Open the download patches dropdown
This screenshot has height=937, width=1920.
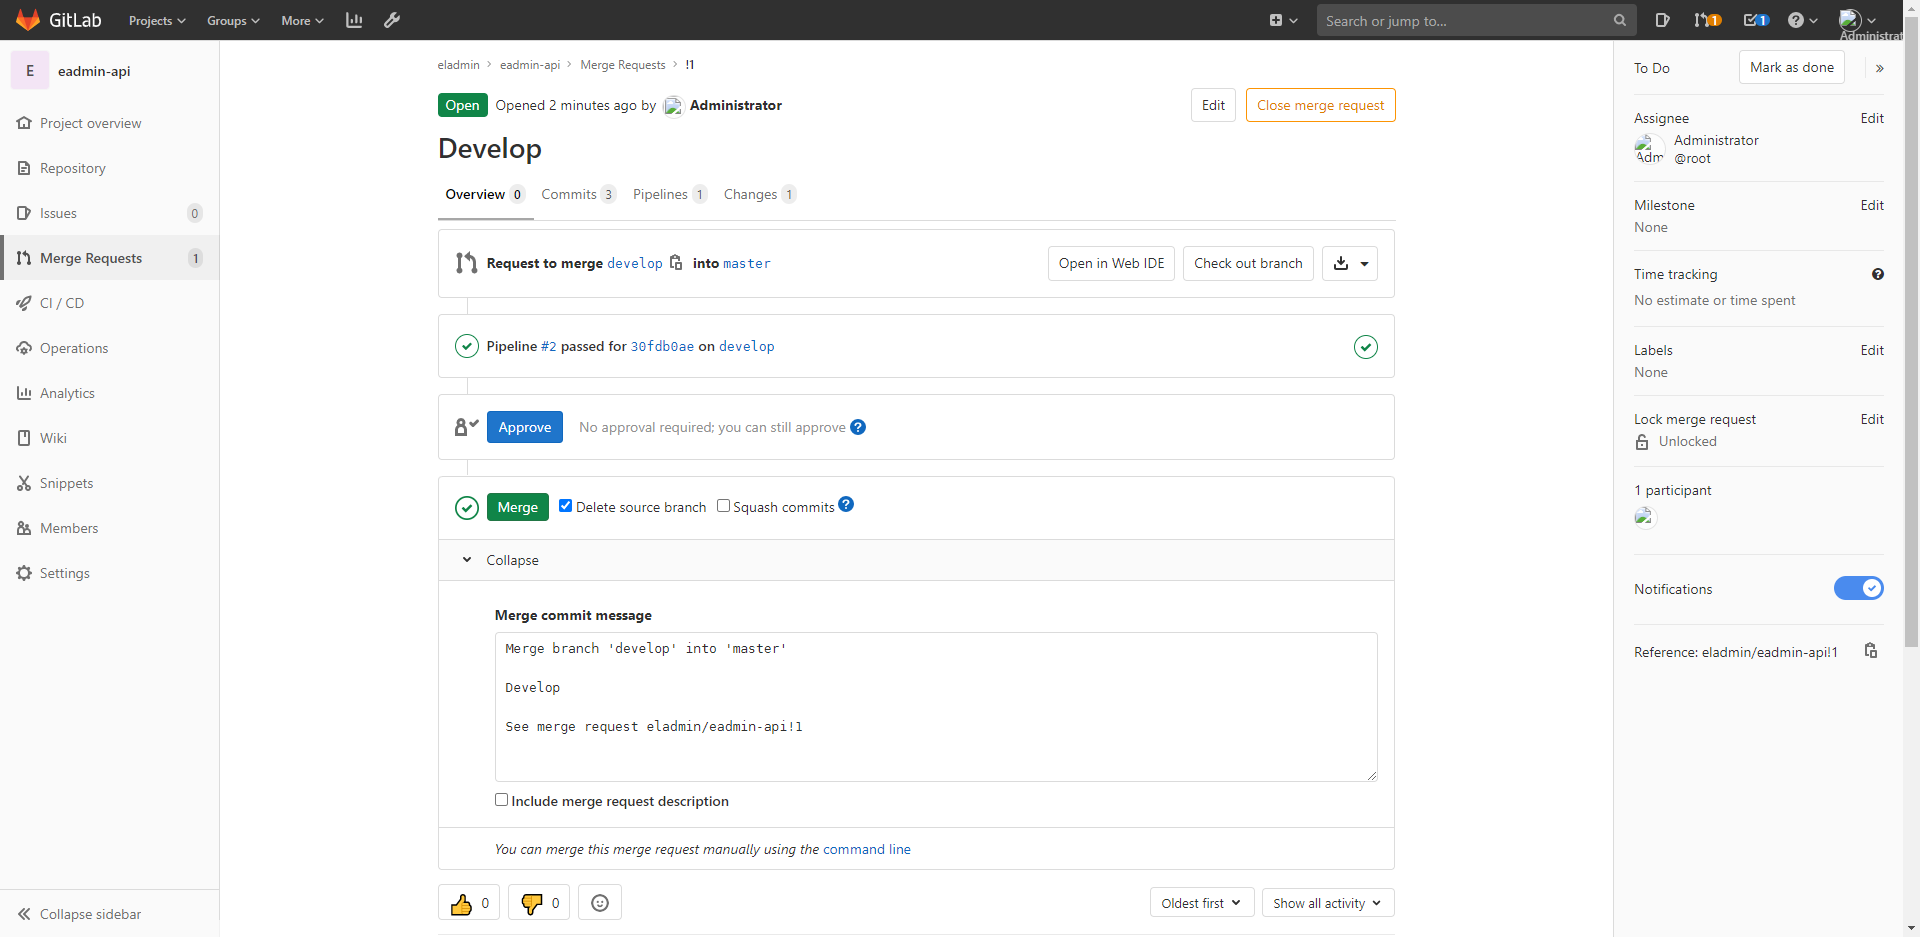(1350, 264)
